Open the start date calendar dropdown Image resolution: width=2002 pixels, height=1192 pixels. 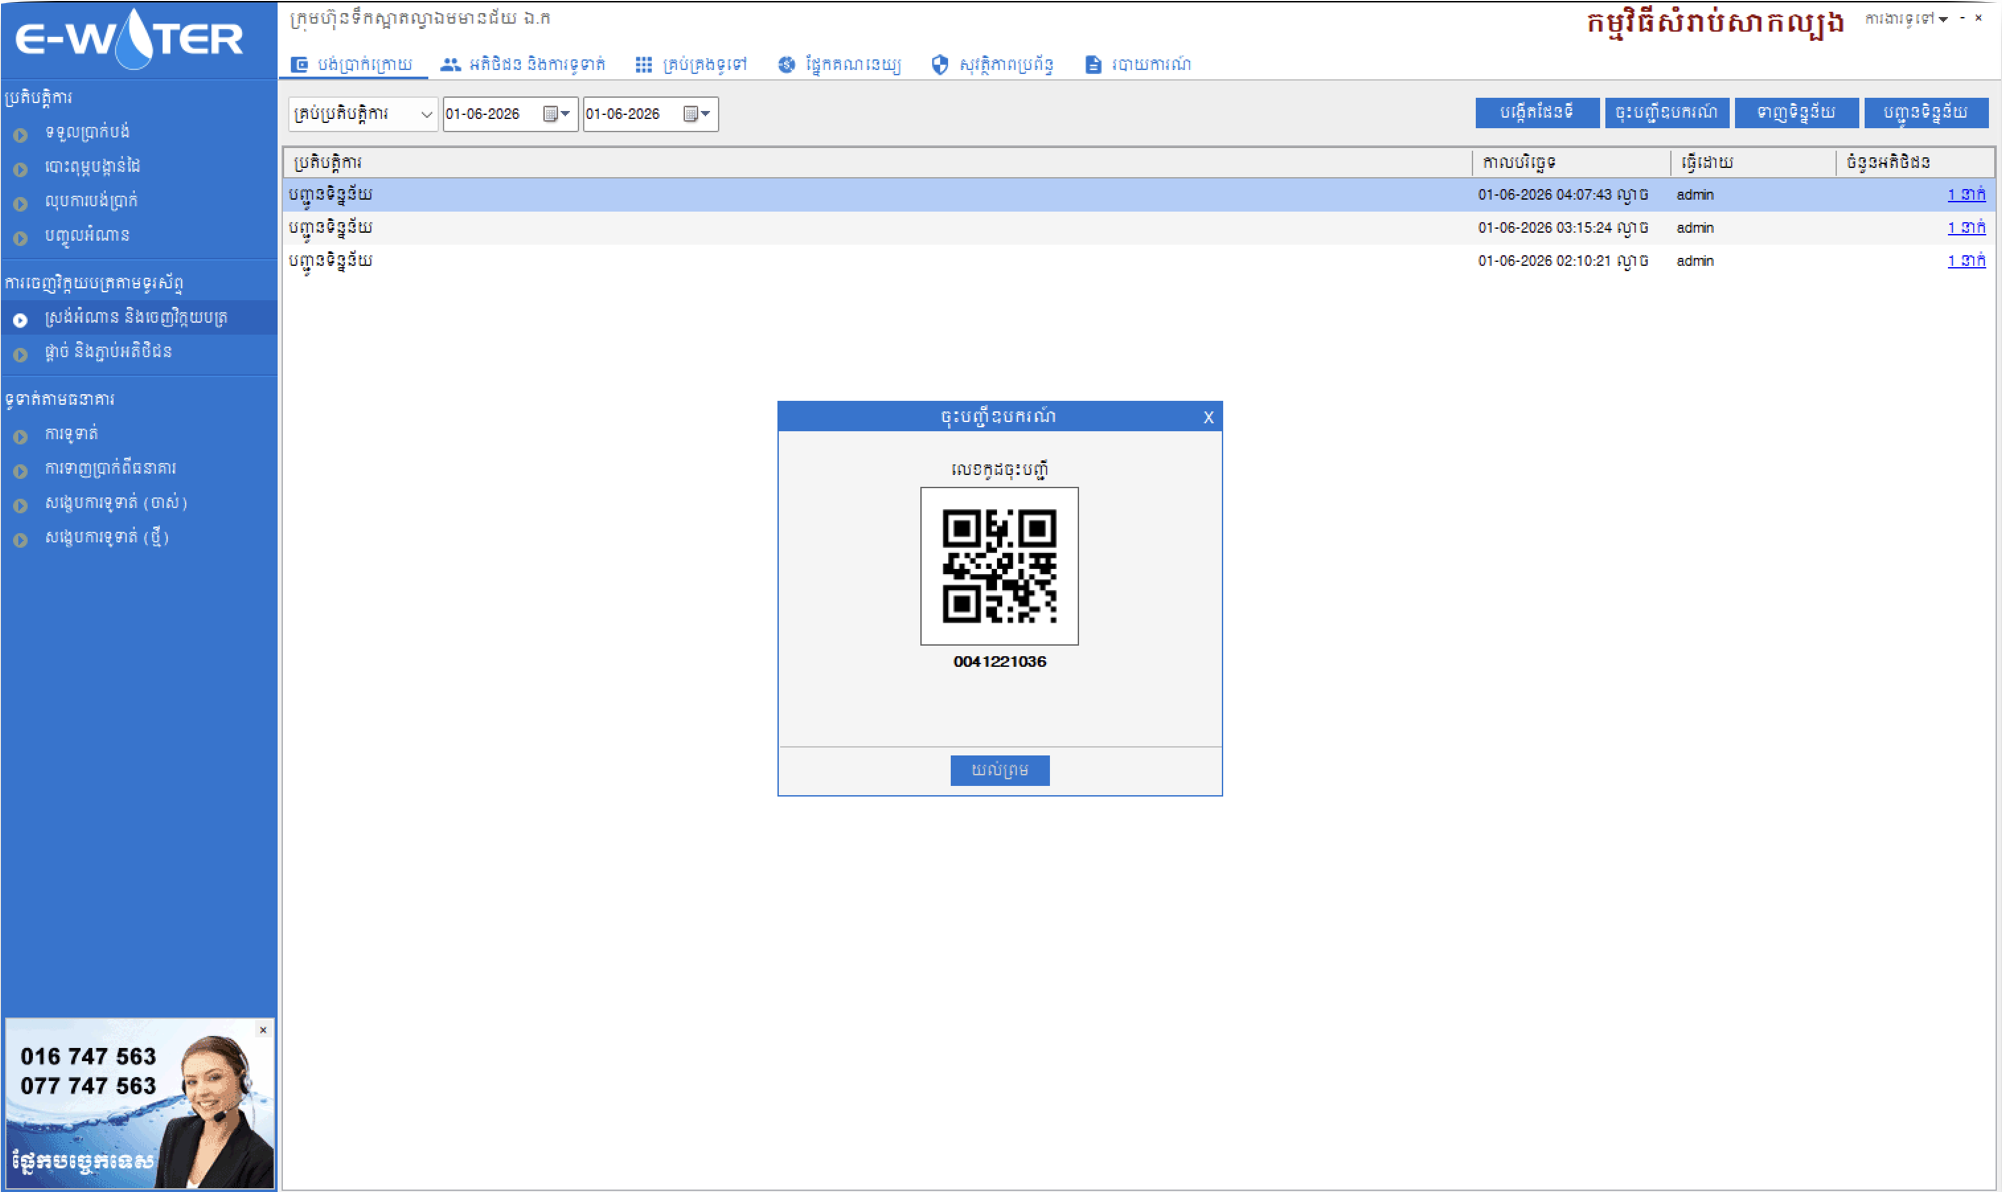point(556,114)
